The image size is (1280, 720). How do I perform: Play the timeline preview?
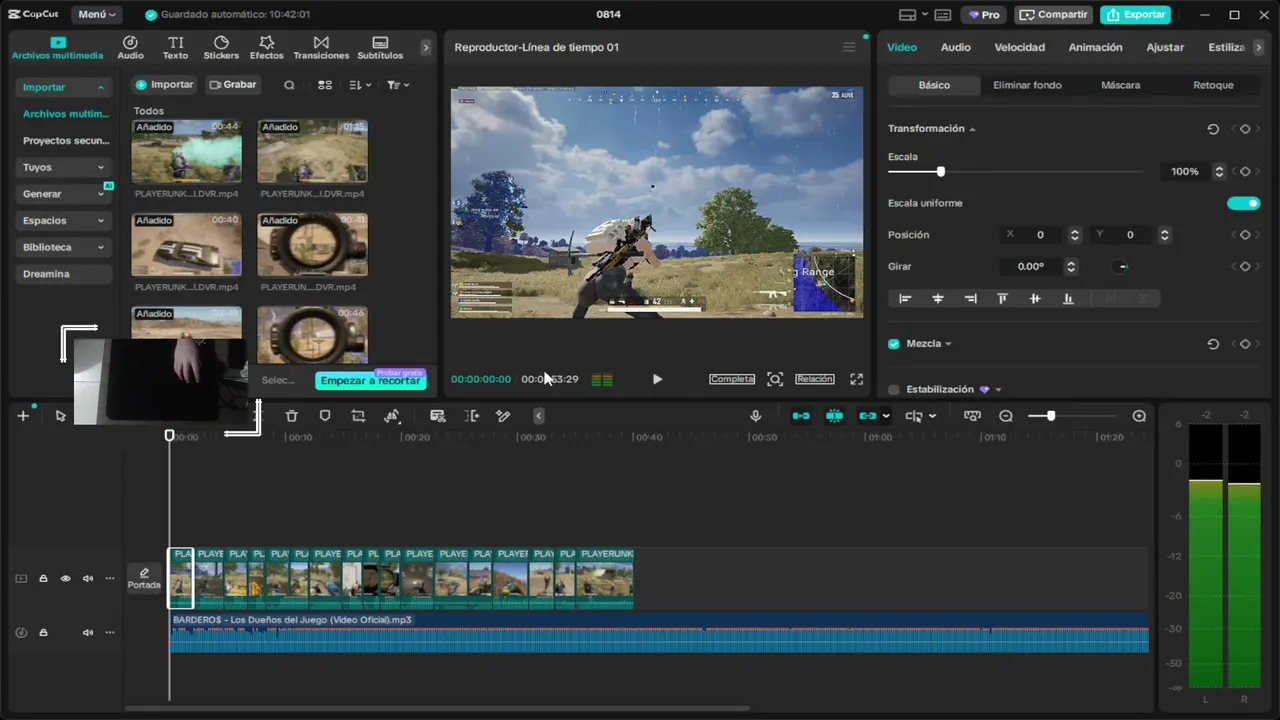click(x=657, y=379)
